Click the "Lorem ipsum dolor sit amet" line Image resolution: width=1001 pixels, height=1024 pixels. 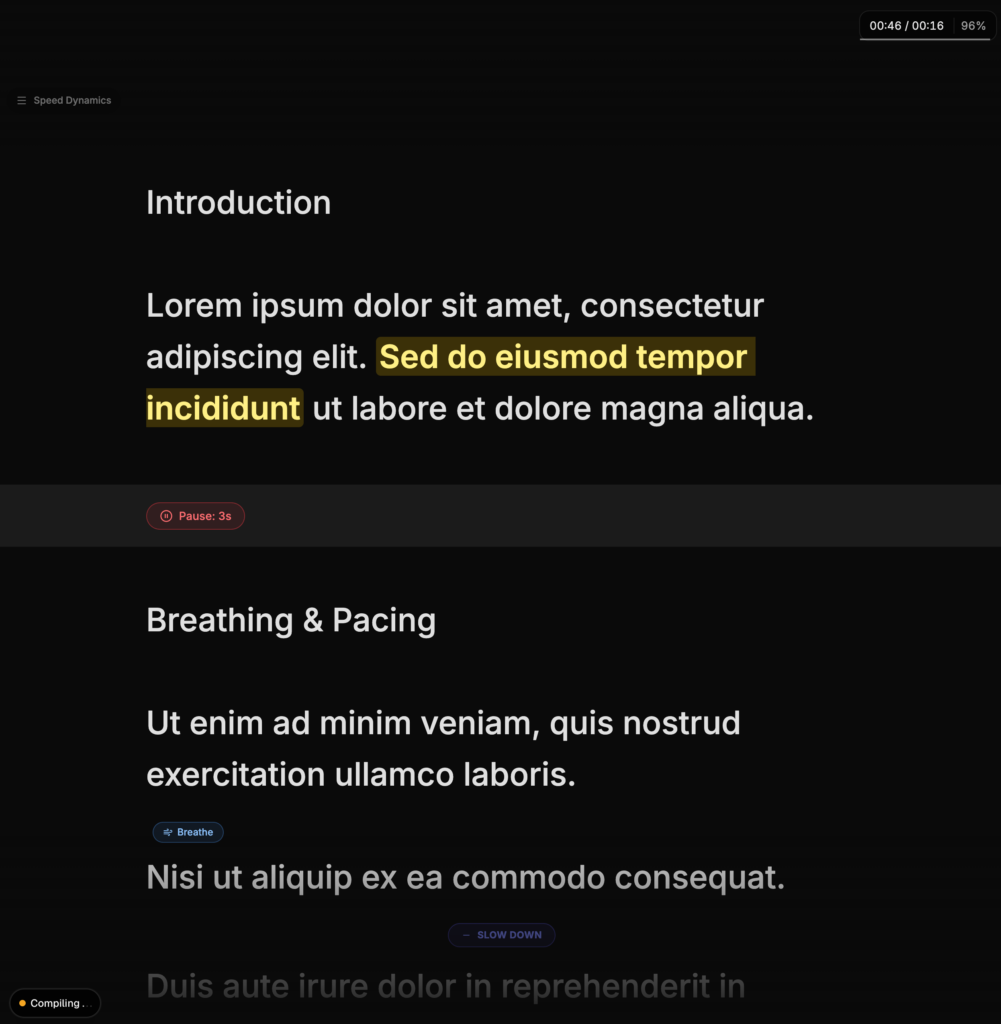point(455,306)
